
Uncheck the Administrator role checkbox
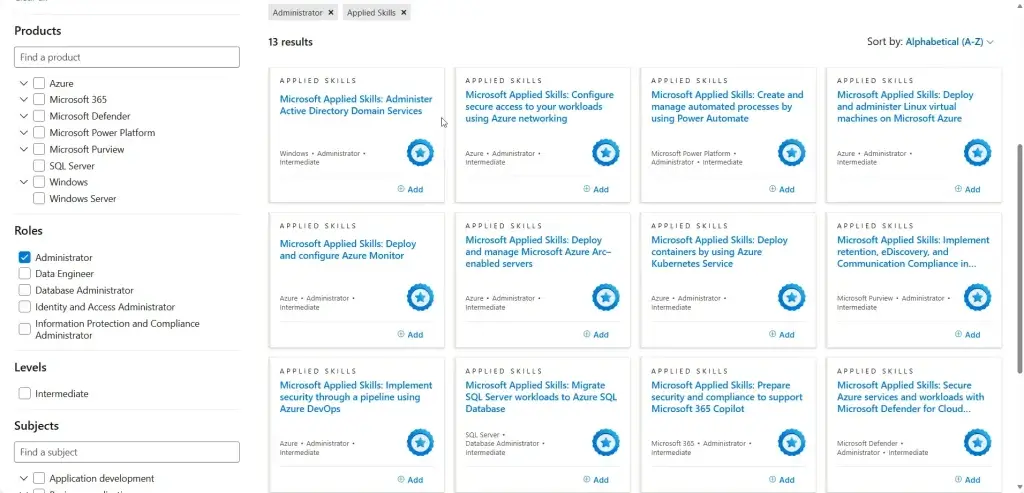(25, 257)
